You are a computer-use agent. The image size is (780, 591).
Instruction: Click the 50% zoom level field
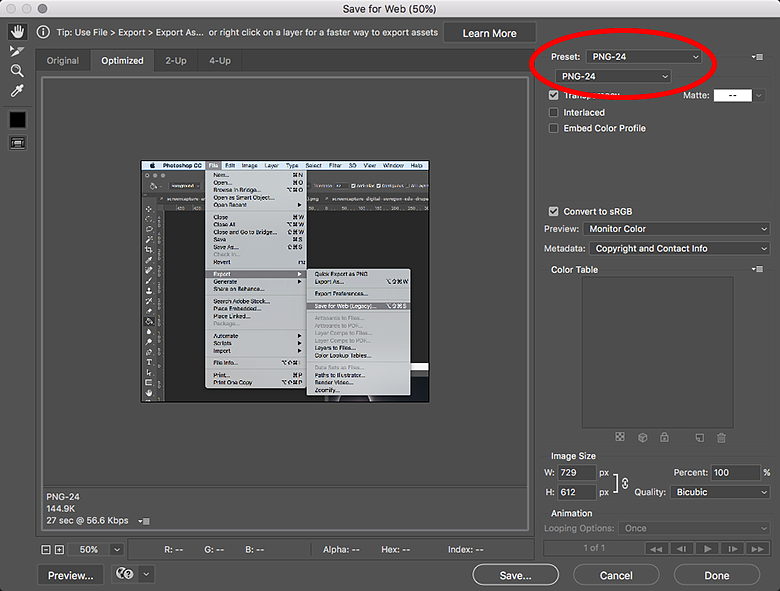pos(89,550)
